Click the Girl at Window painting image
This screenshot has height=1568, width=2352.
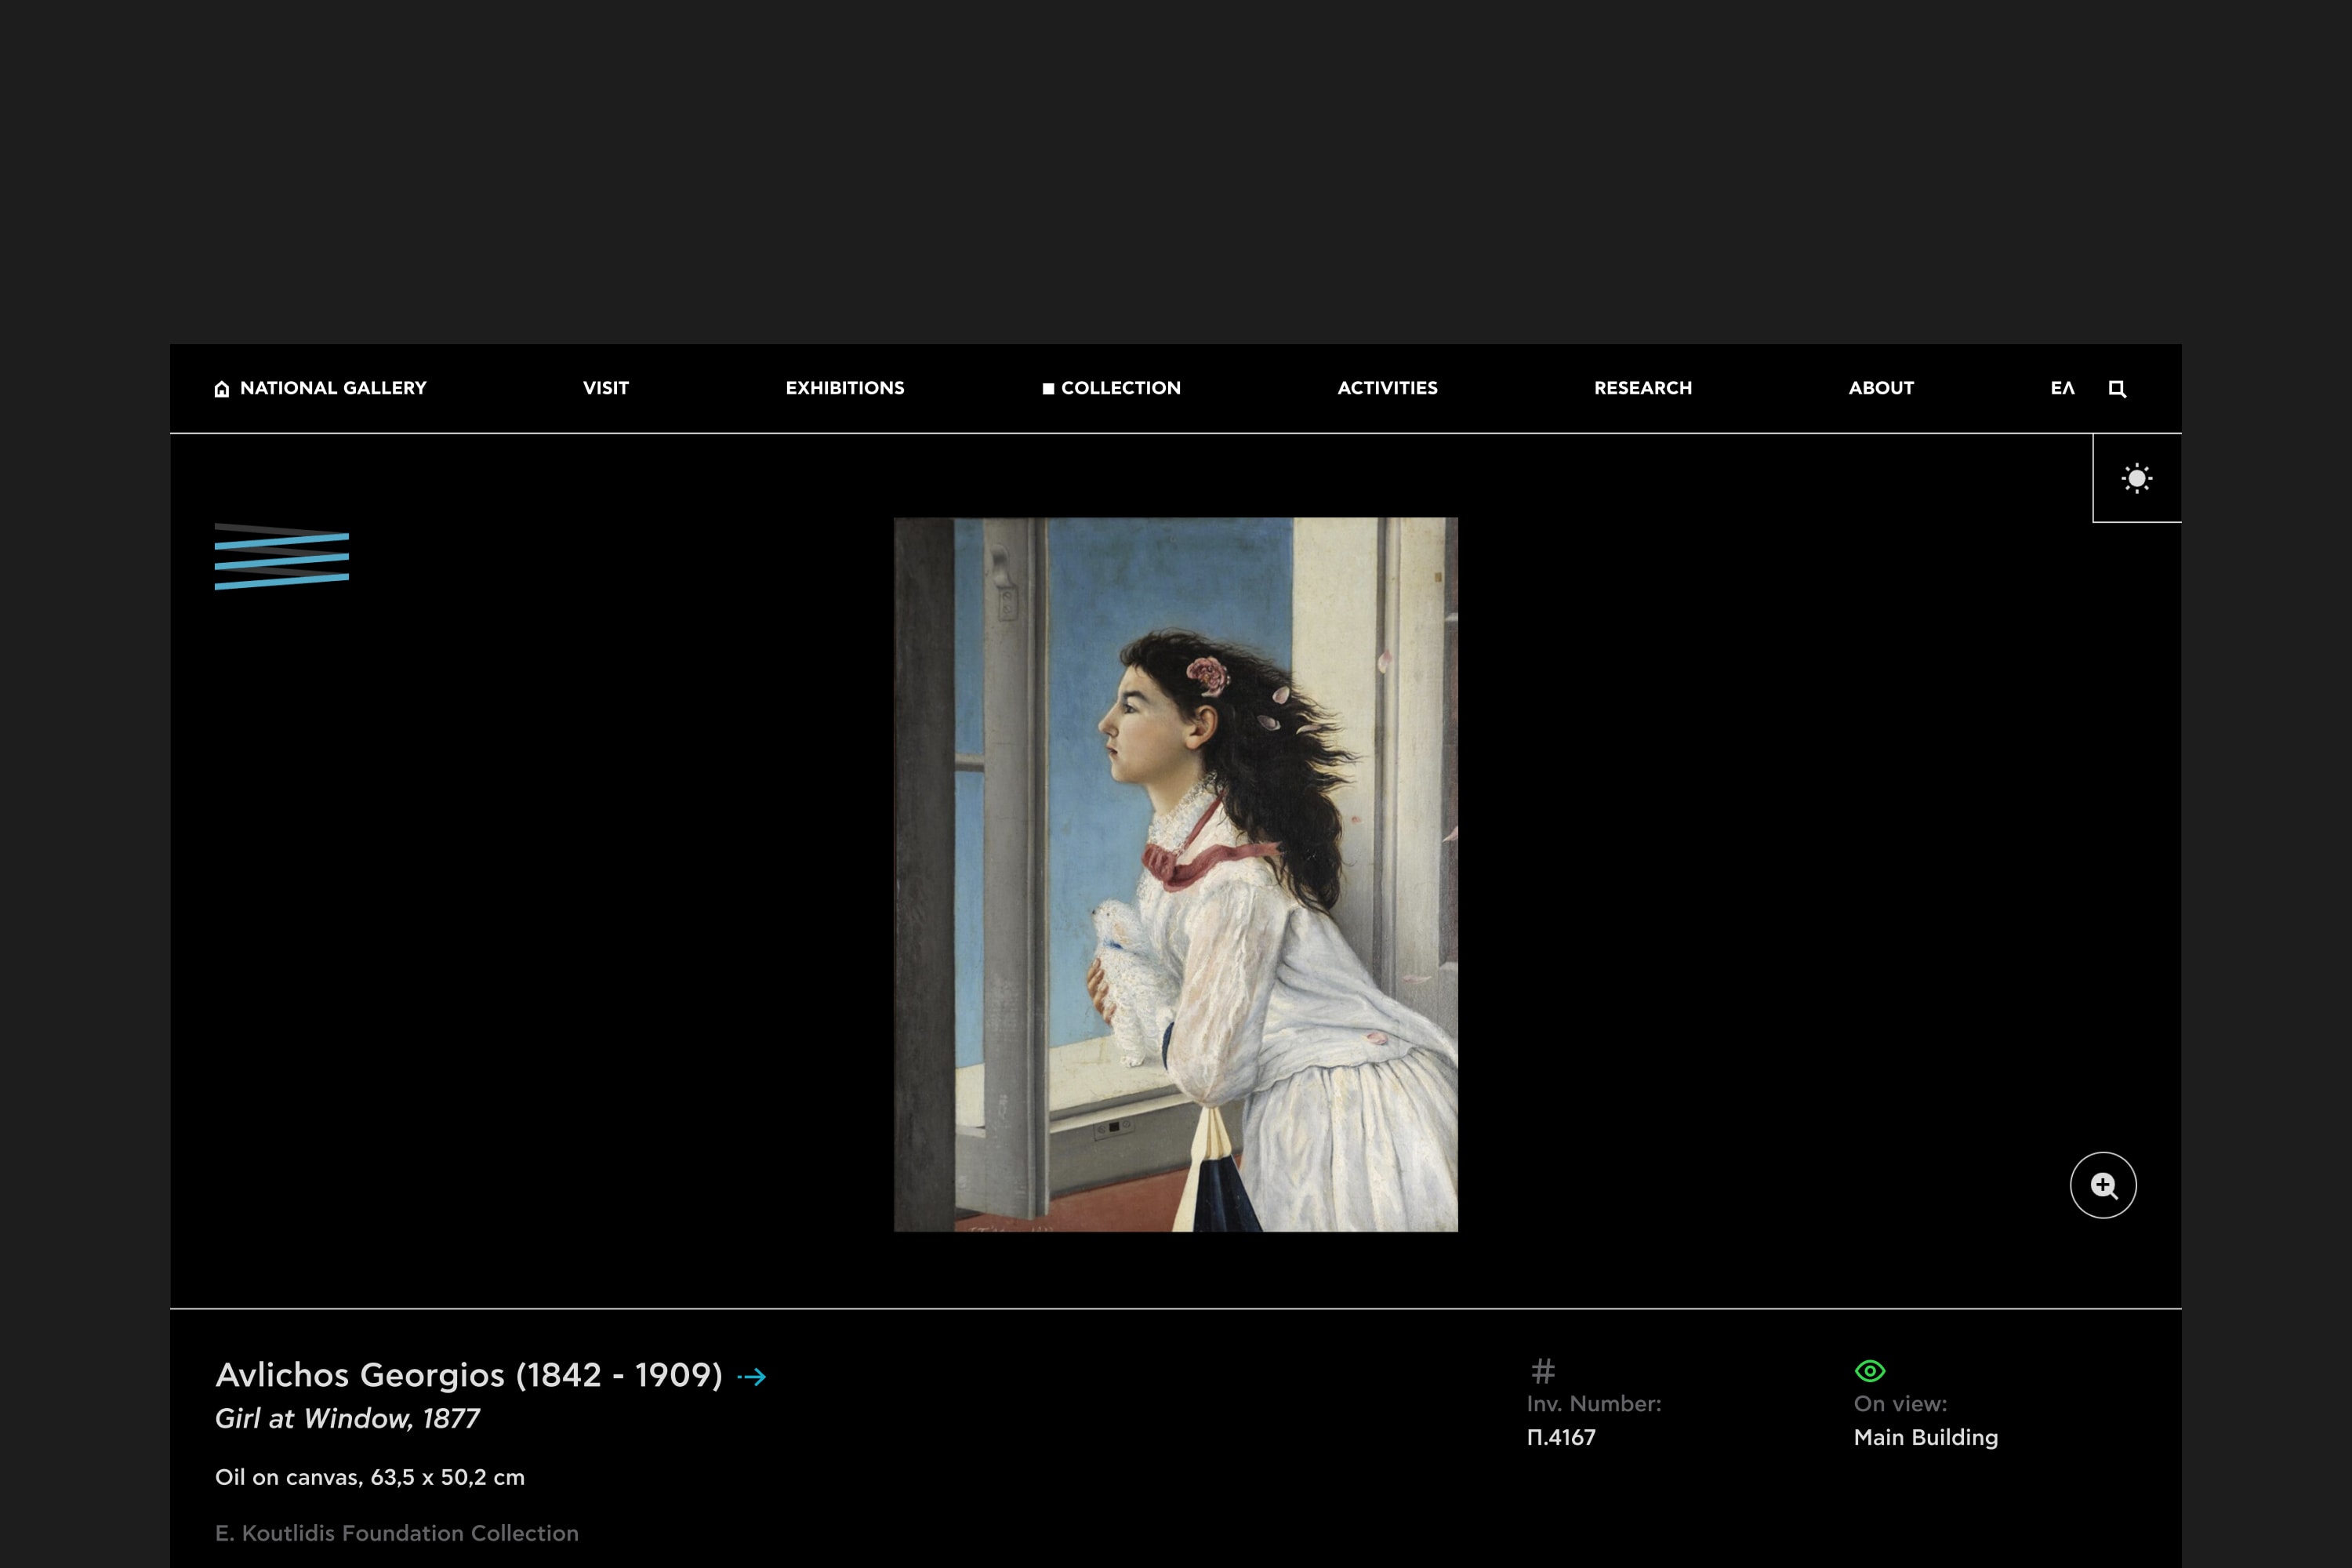[1176, 874]
